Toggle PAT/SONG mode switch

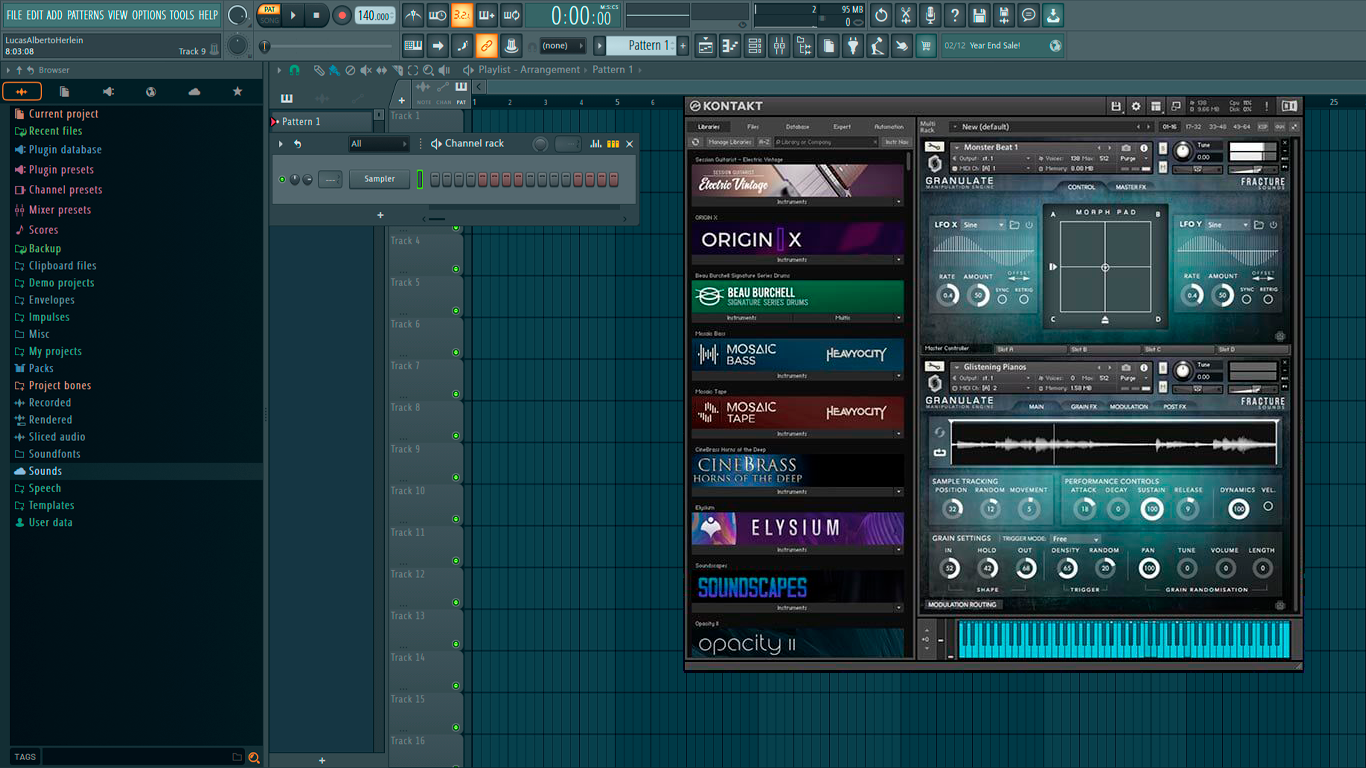click(x=269, y=15)
